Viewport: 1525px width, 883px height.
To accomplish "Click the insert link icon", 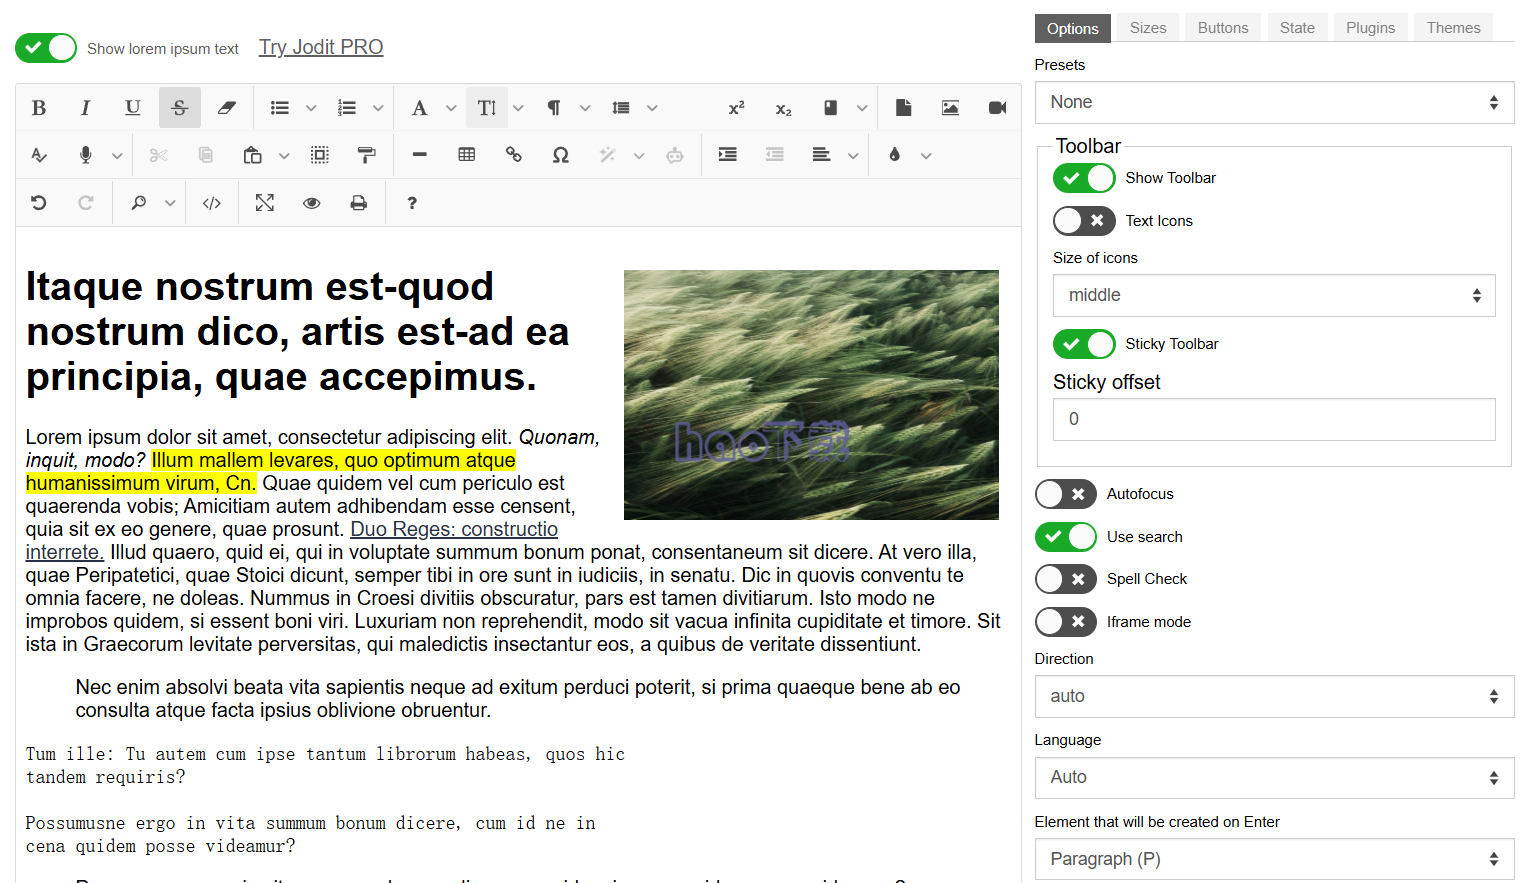I will tap(513, 155).
